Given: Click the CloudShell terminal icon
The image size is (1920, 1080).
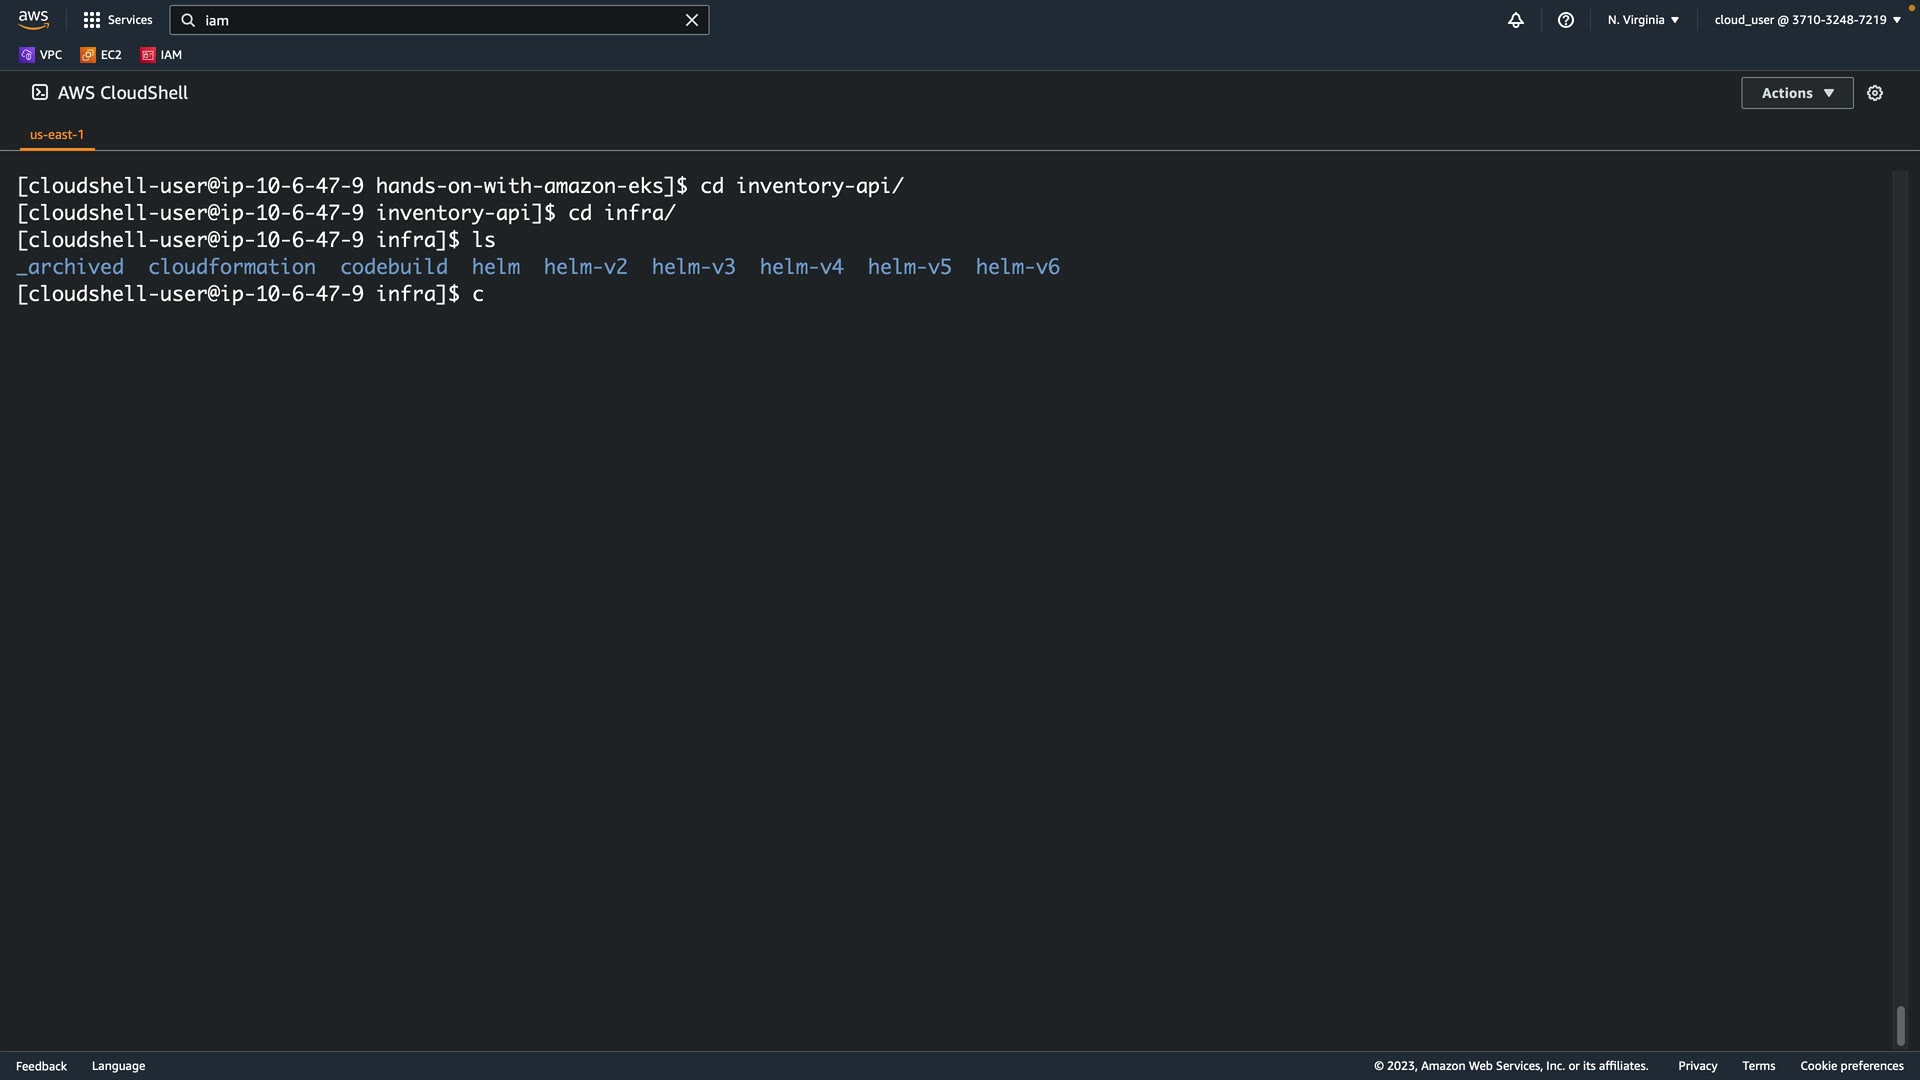Looking at the screenshot, I should tap(40, 92).
